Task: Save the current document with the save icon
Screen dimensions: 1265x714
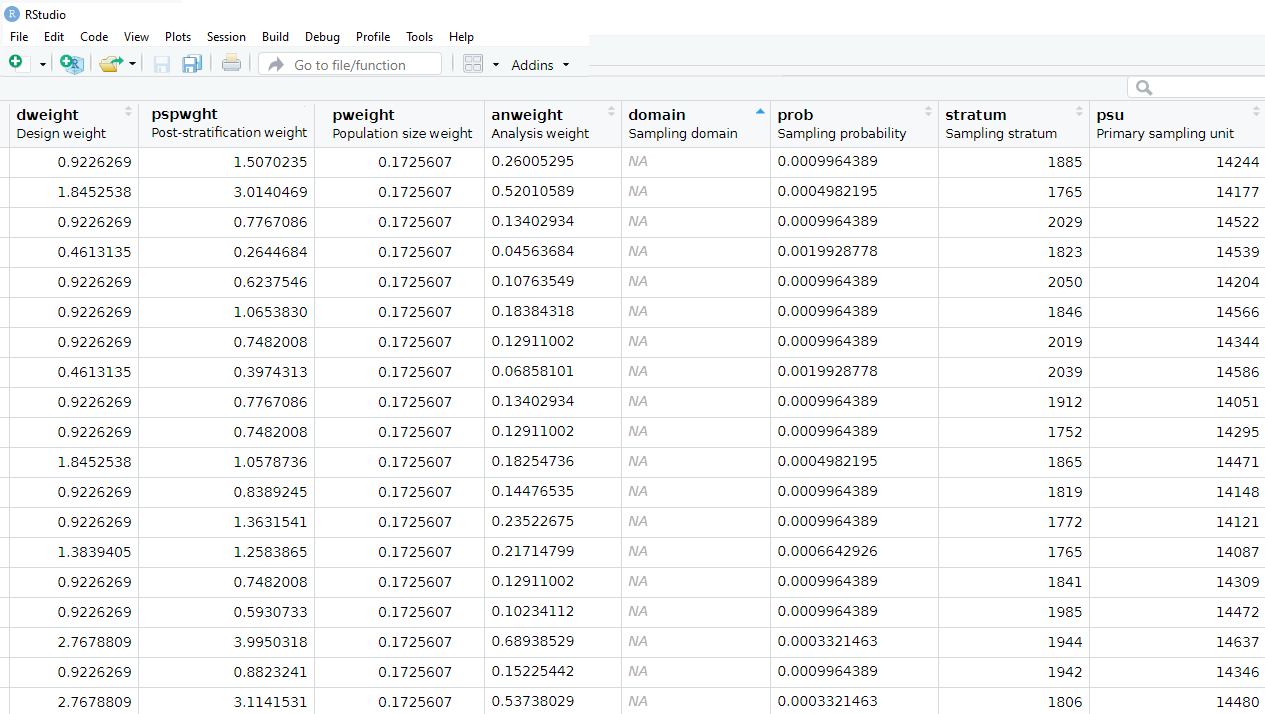Action: coord(161,63)
